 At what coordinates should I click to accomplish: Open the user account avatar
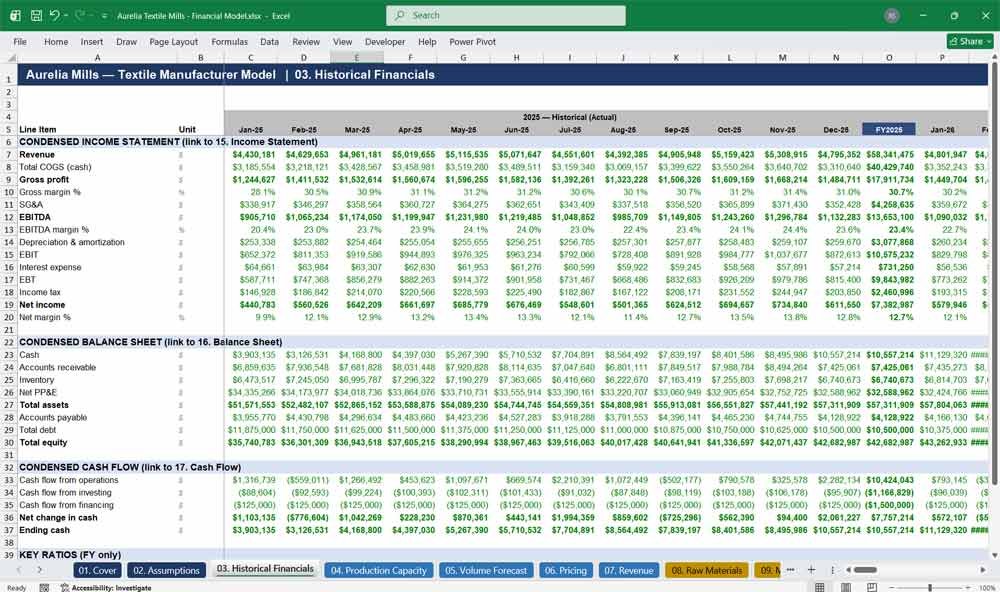point(892,15)
